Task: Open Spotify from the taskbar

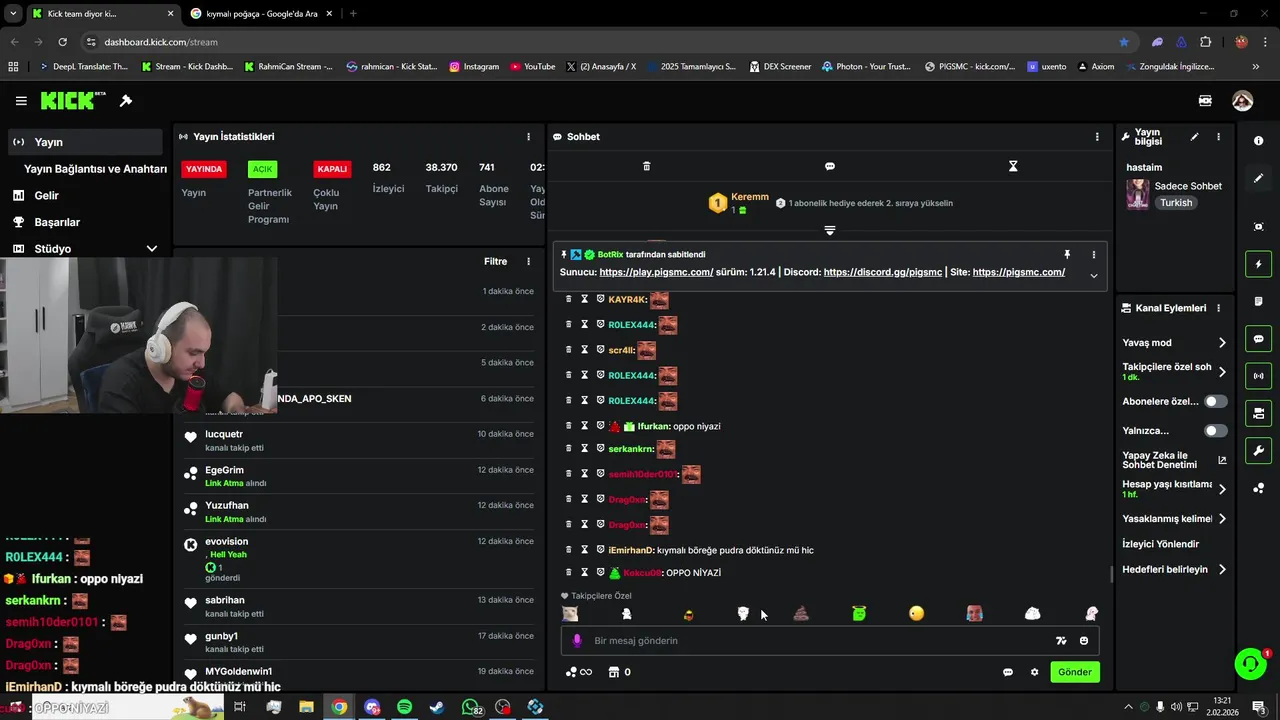Action: (404, 707)
